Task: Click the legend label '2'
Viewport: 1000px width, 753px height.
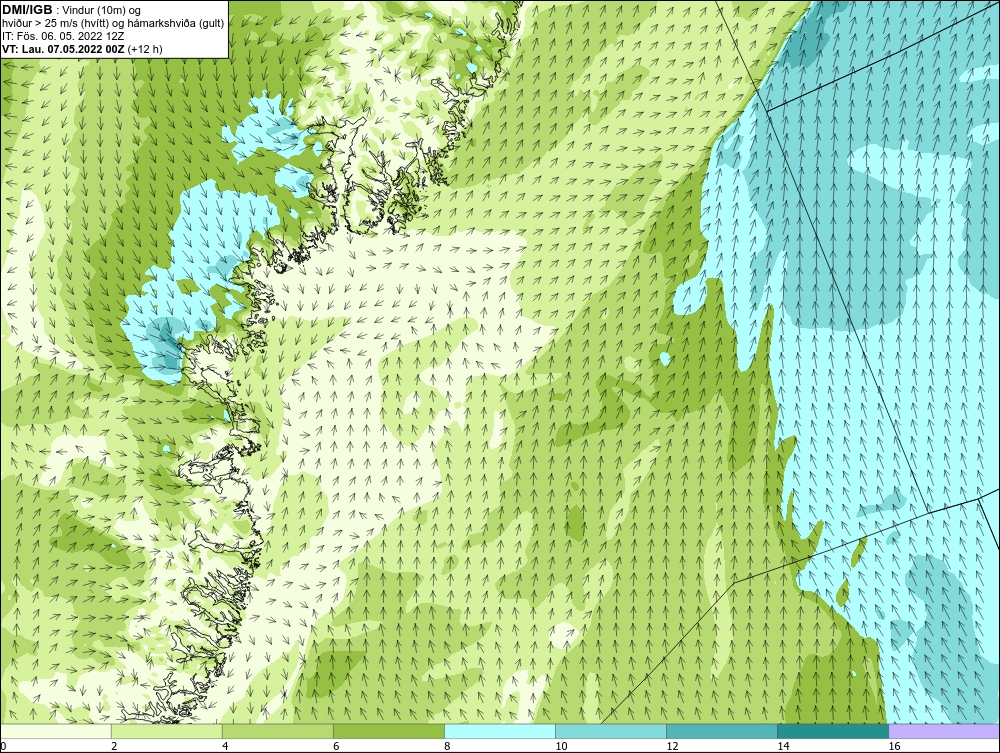Action: [114, 746]
